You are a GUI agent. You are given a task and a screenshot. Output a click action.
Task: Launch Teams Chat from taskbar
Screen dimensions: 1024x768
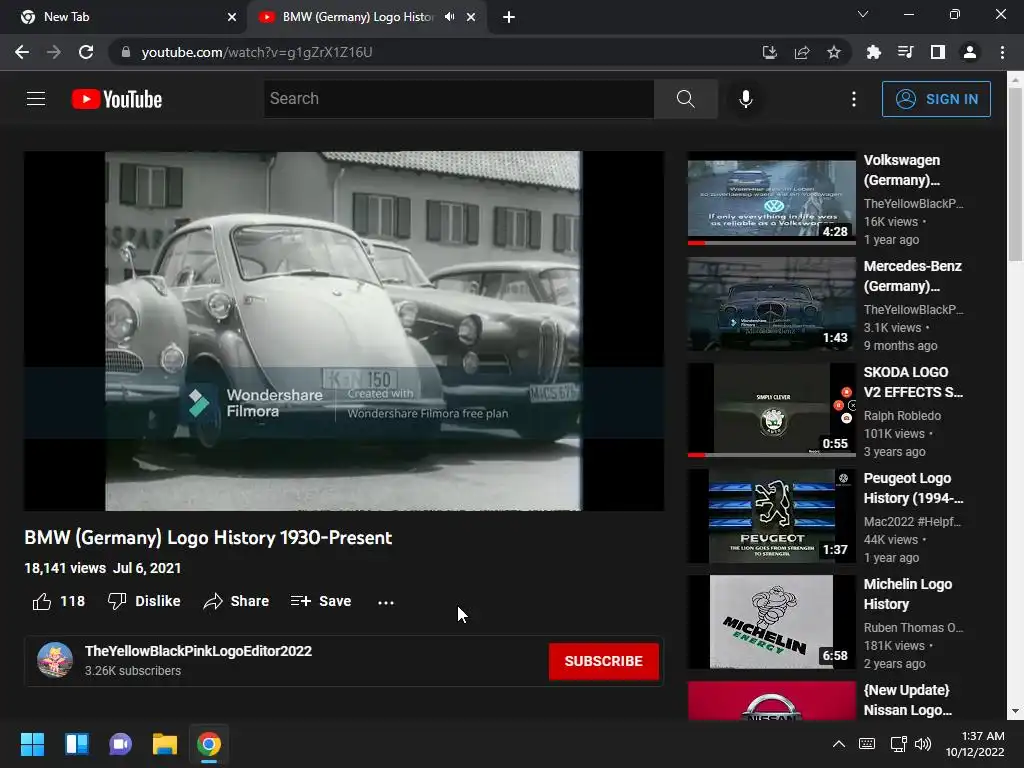[121, 744]
